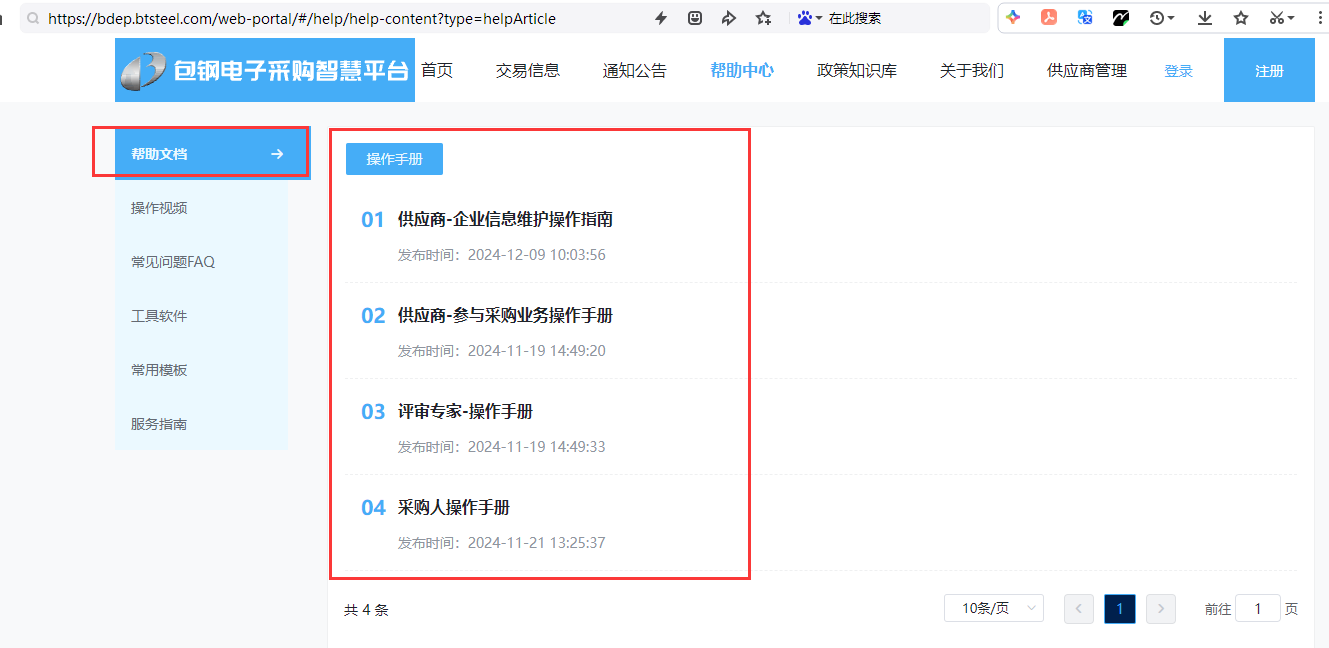Go to the 交易信息 menu
The image size is (1329, 648).
click(528, 70)
